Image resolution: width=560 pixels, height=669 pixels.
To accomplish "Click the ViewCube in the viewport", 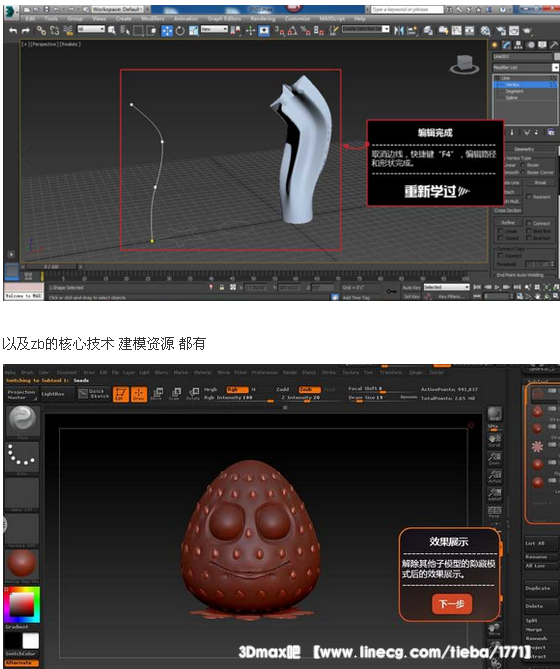I will [x=464, y=64].
